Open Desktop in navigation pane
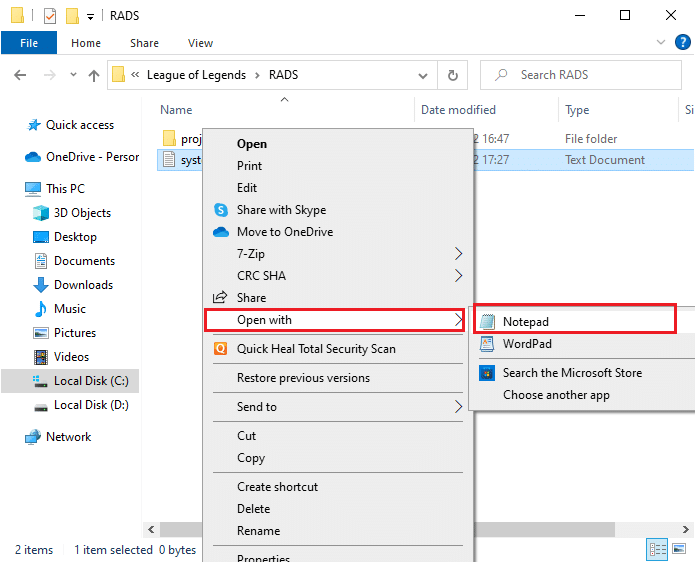The image size is (695, 562). coord(65,237)
